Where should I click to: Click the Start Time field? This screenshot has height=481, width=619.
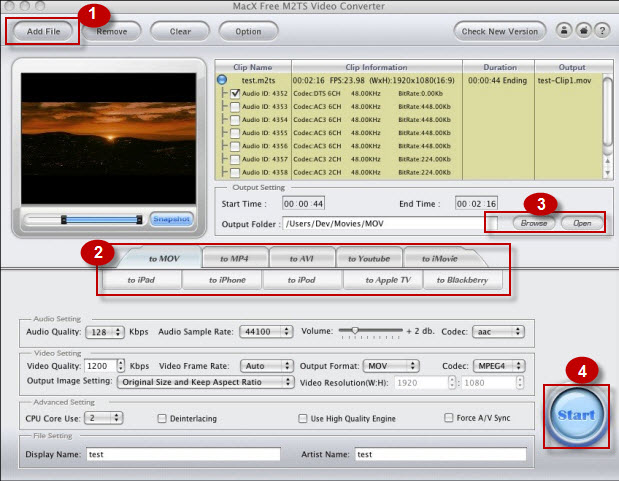coord(304,204)
